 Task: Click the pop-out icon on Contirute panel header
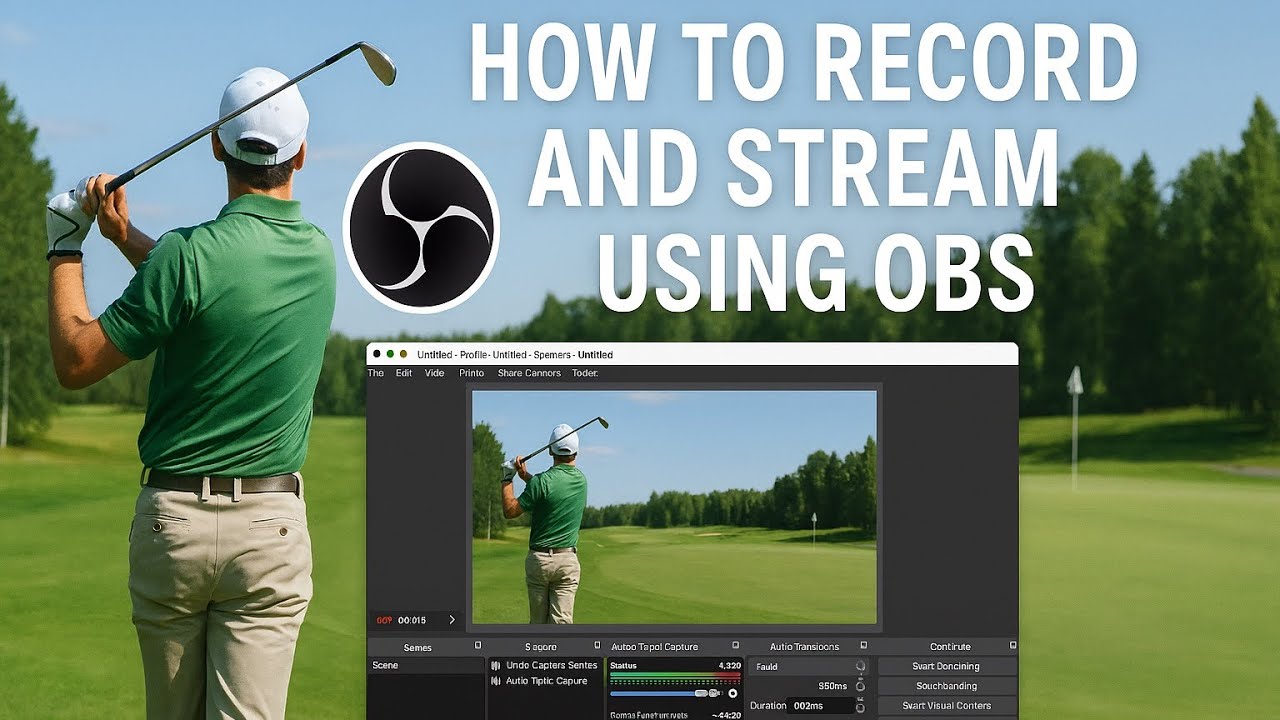coord(1013,646)
